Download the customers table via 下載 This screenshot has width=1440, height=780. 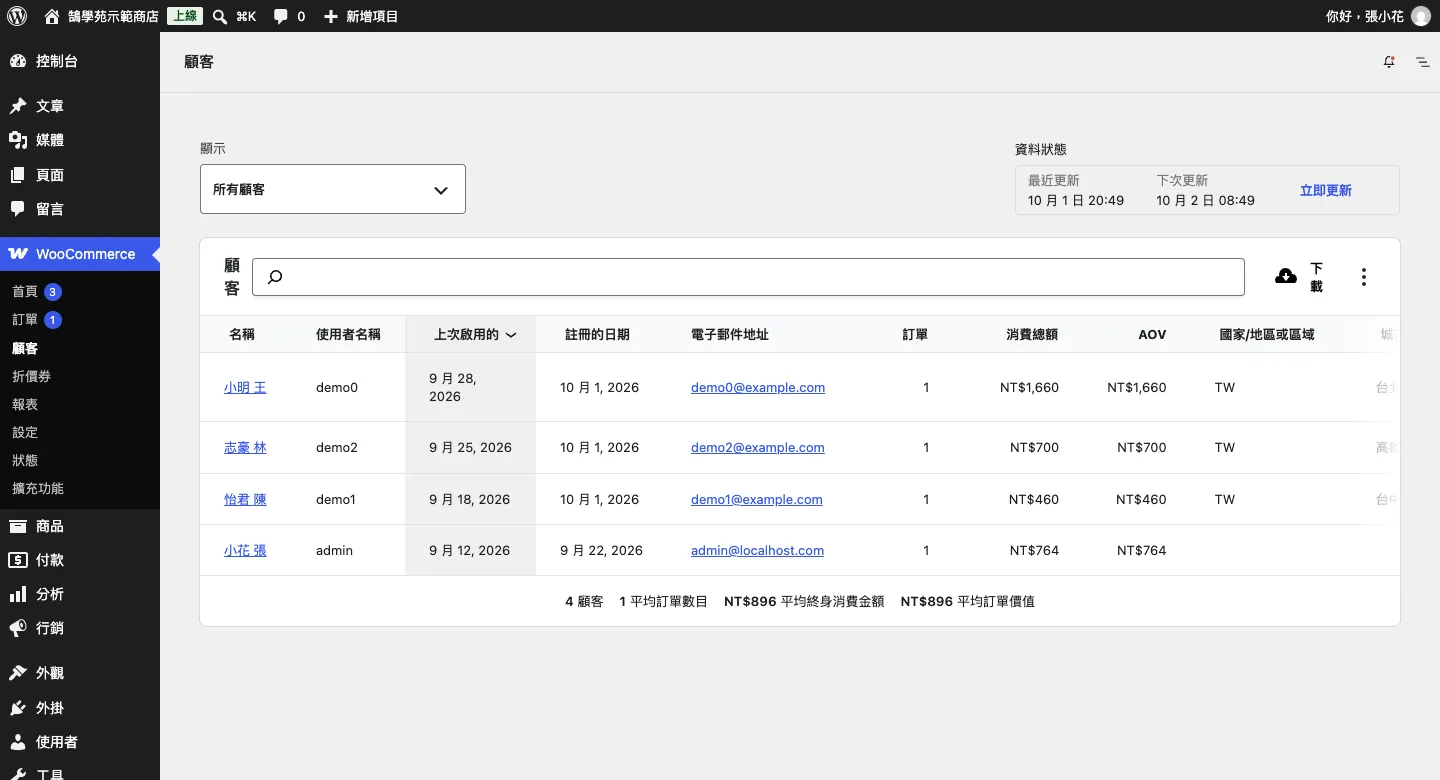click(1299, 277)
